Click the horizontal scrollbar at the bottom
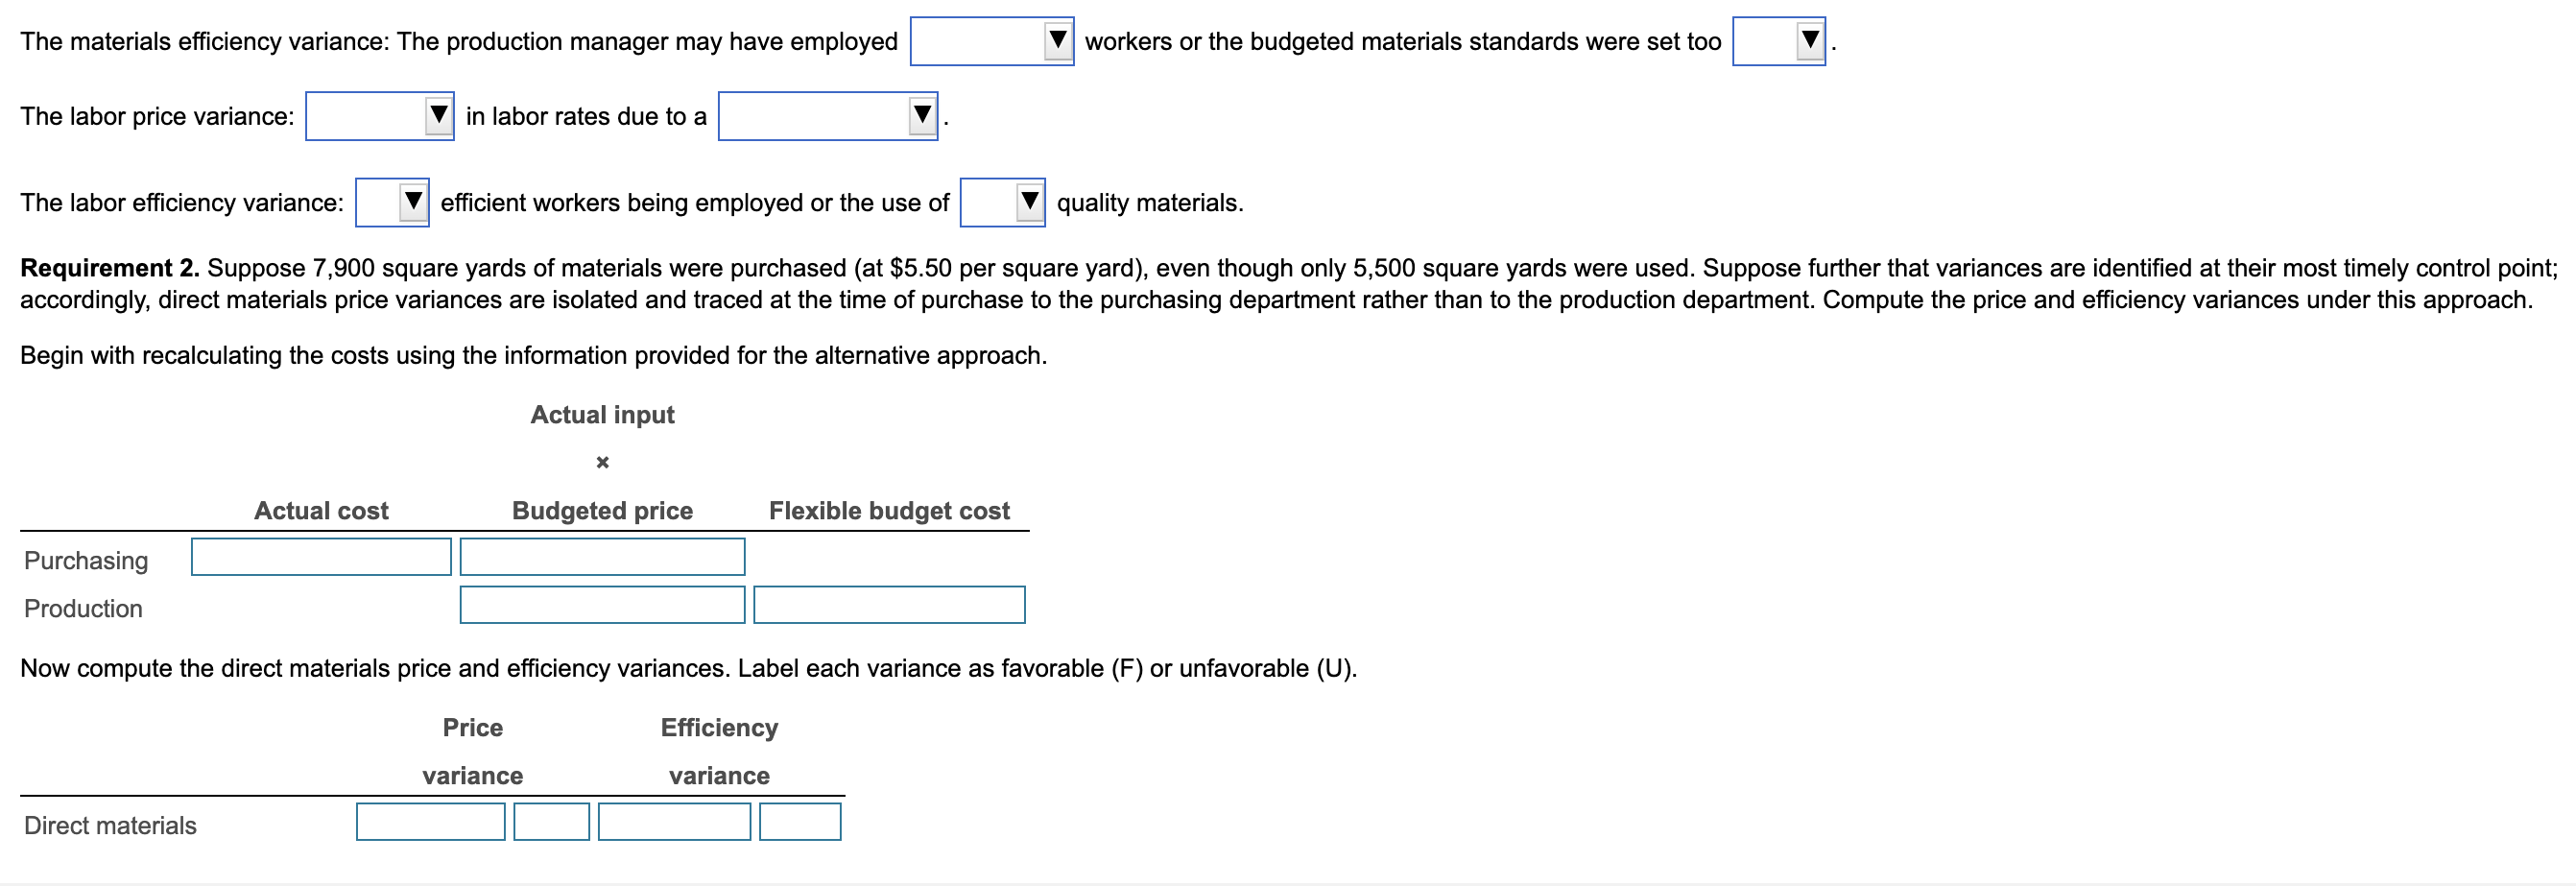Viewport: 2576px width, 886px height. pos(1288,880)
